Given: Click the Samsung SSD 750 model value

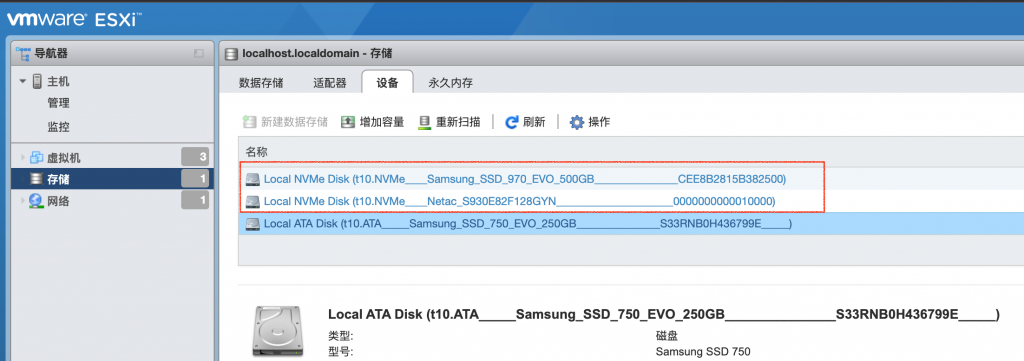Looking at the screenshot, I should pyautogui.click(x=703, y=352).
